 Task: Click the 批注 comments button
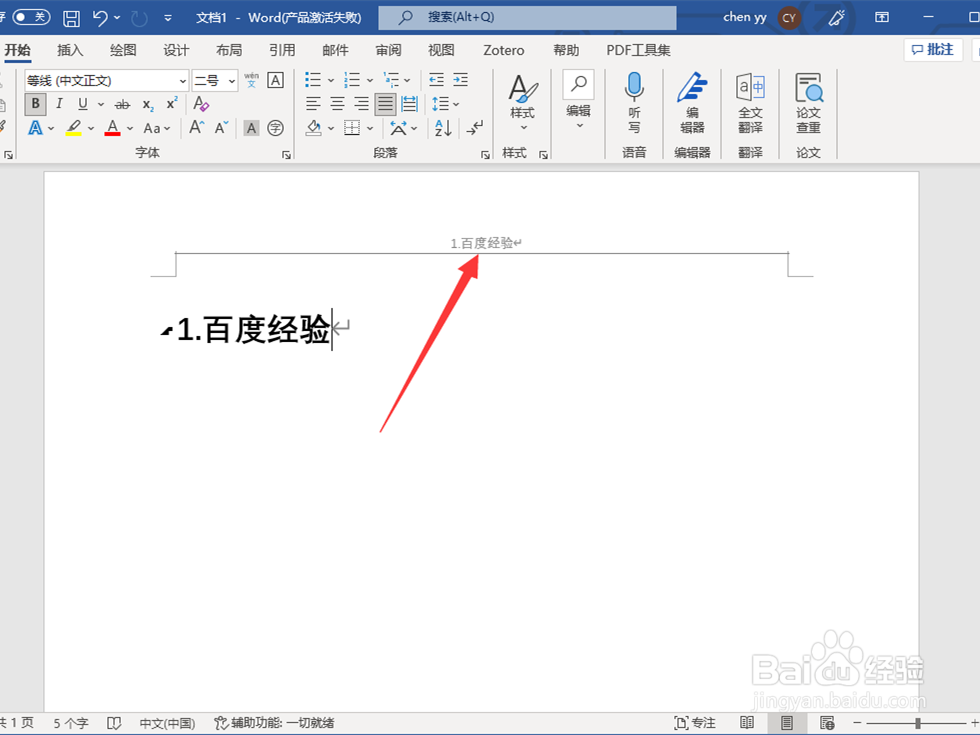tap(933, 49)
